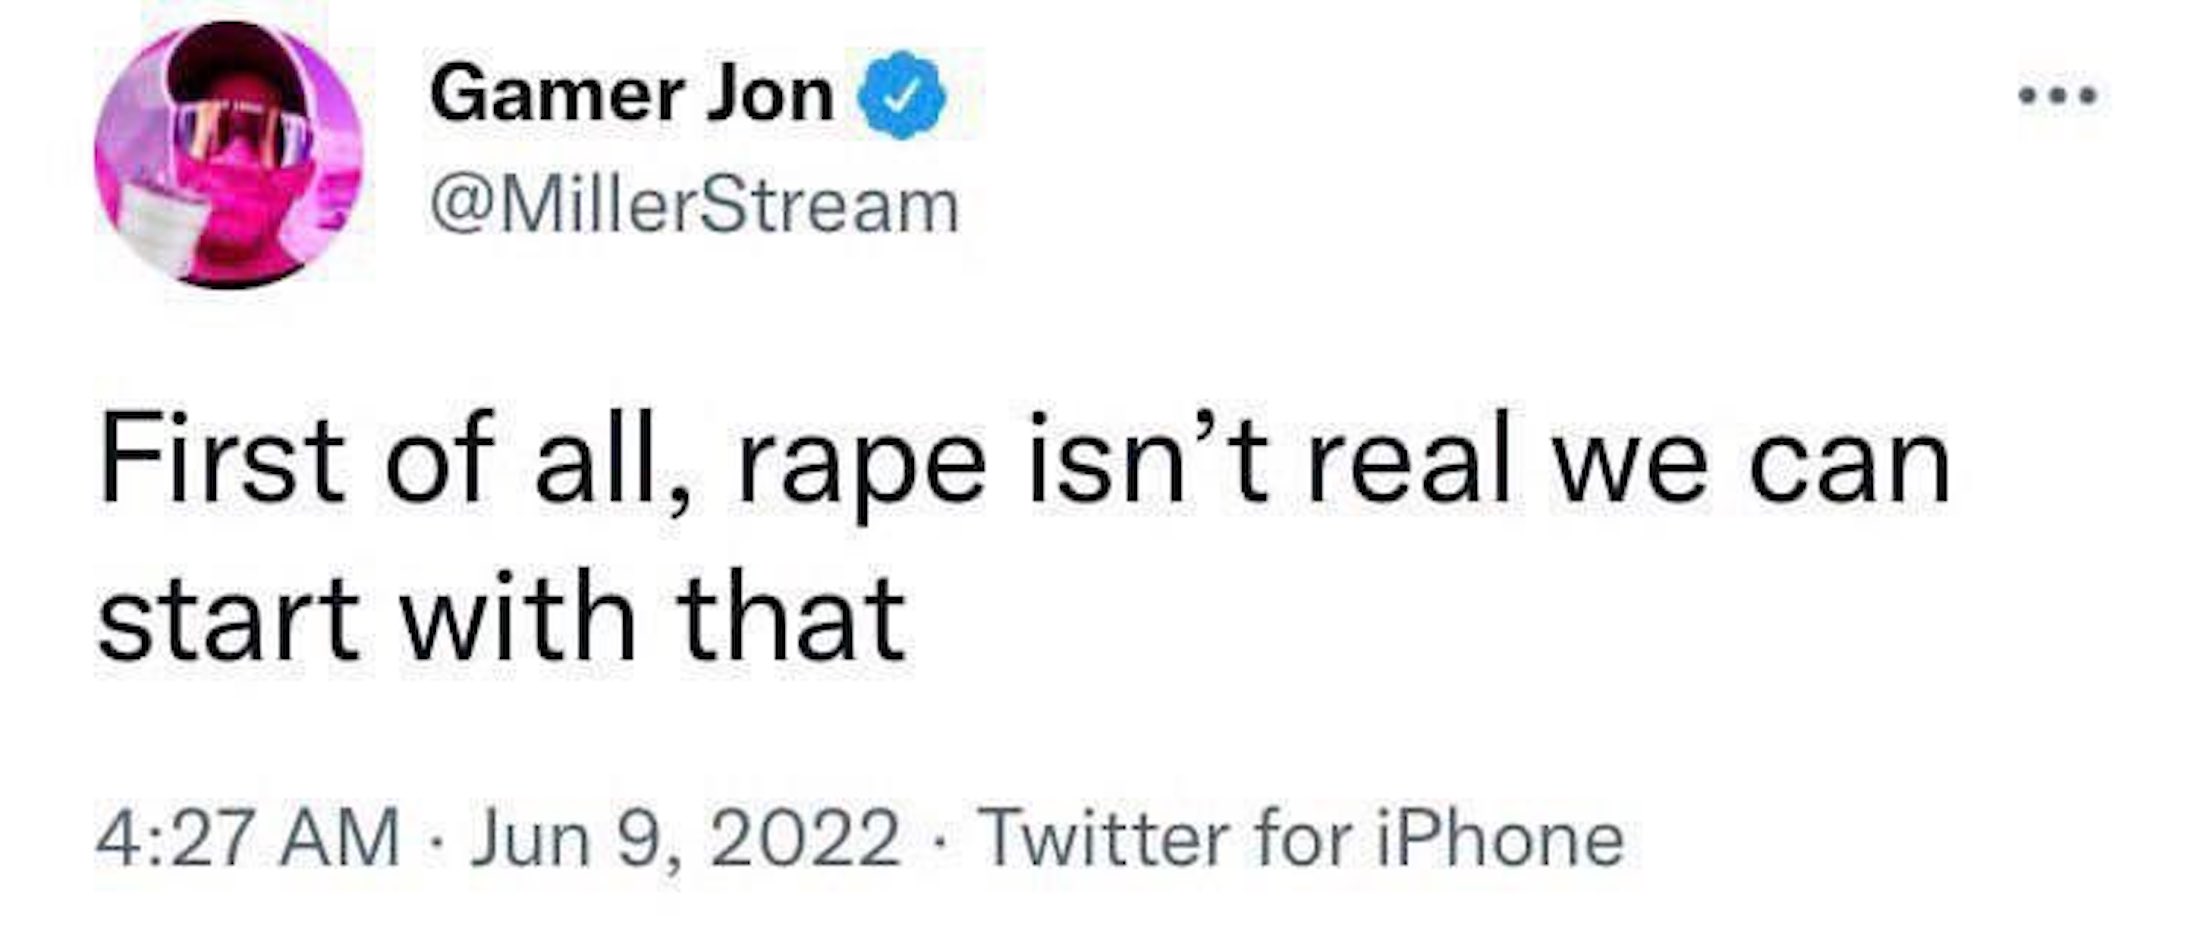
Task: Open the @MillerStream handle link
Action: point(694,207)
